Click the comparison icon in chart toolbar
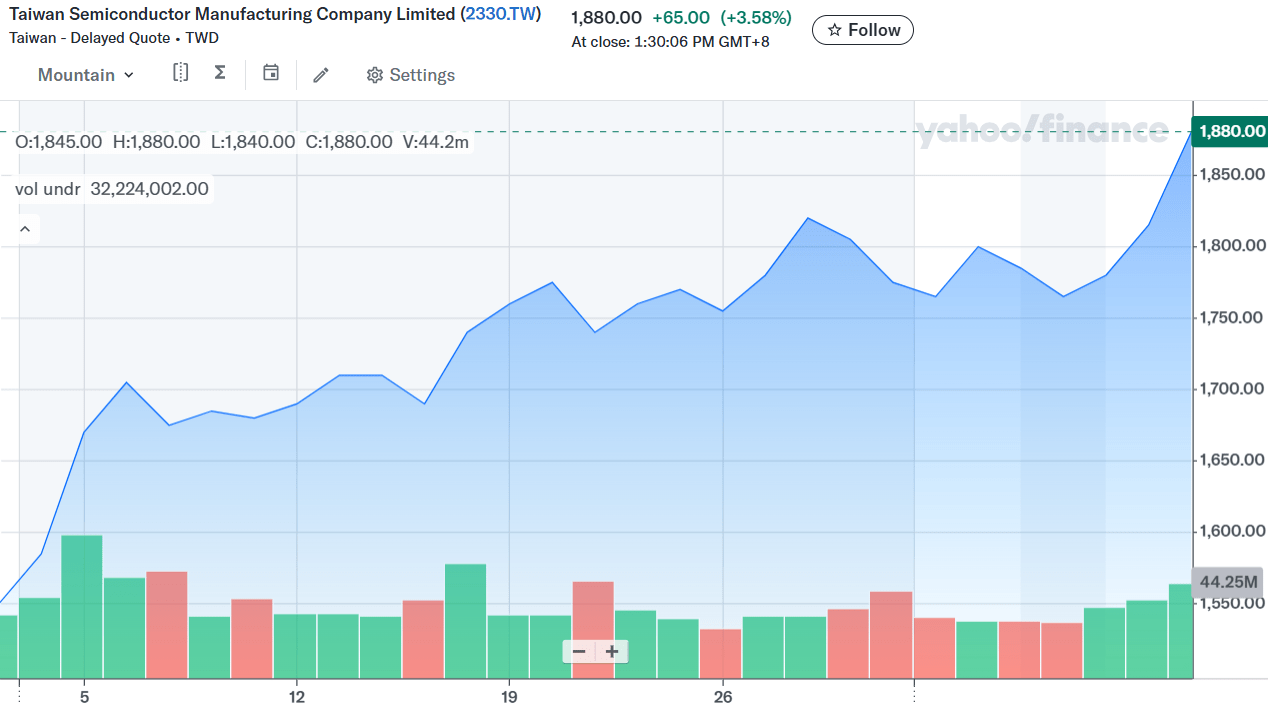The height and width of the screenshot is (704, 1268). 180,73
